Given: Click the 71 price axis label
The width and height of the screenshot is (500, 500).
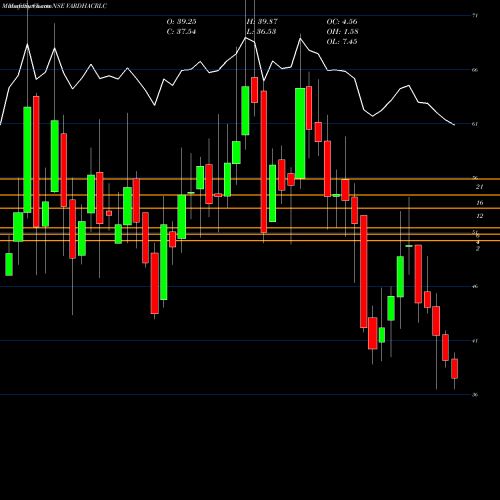Looking at the screenshot, I should (475, 16).
